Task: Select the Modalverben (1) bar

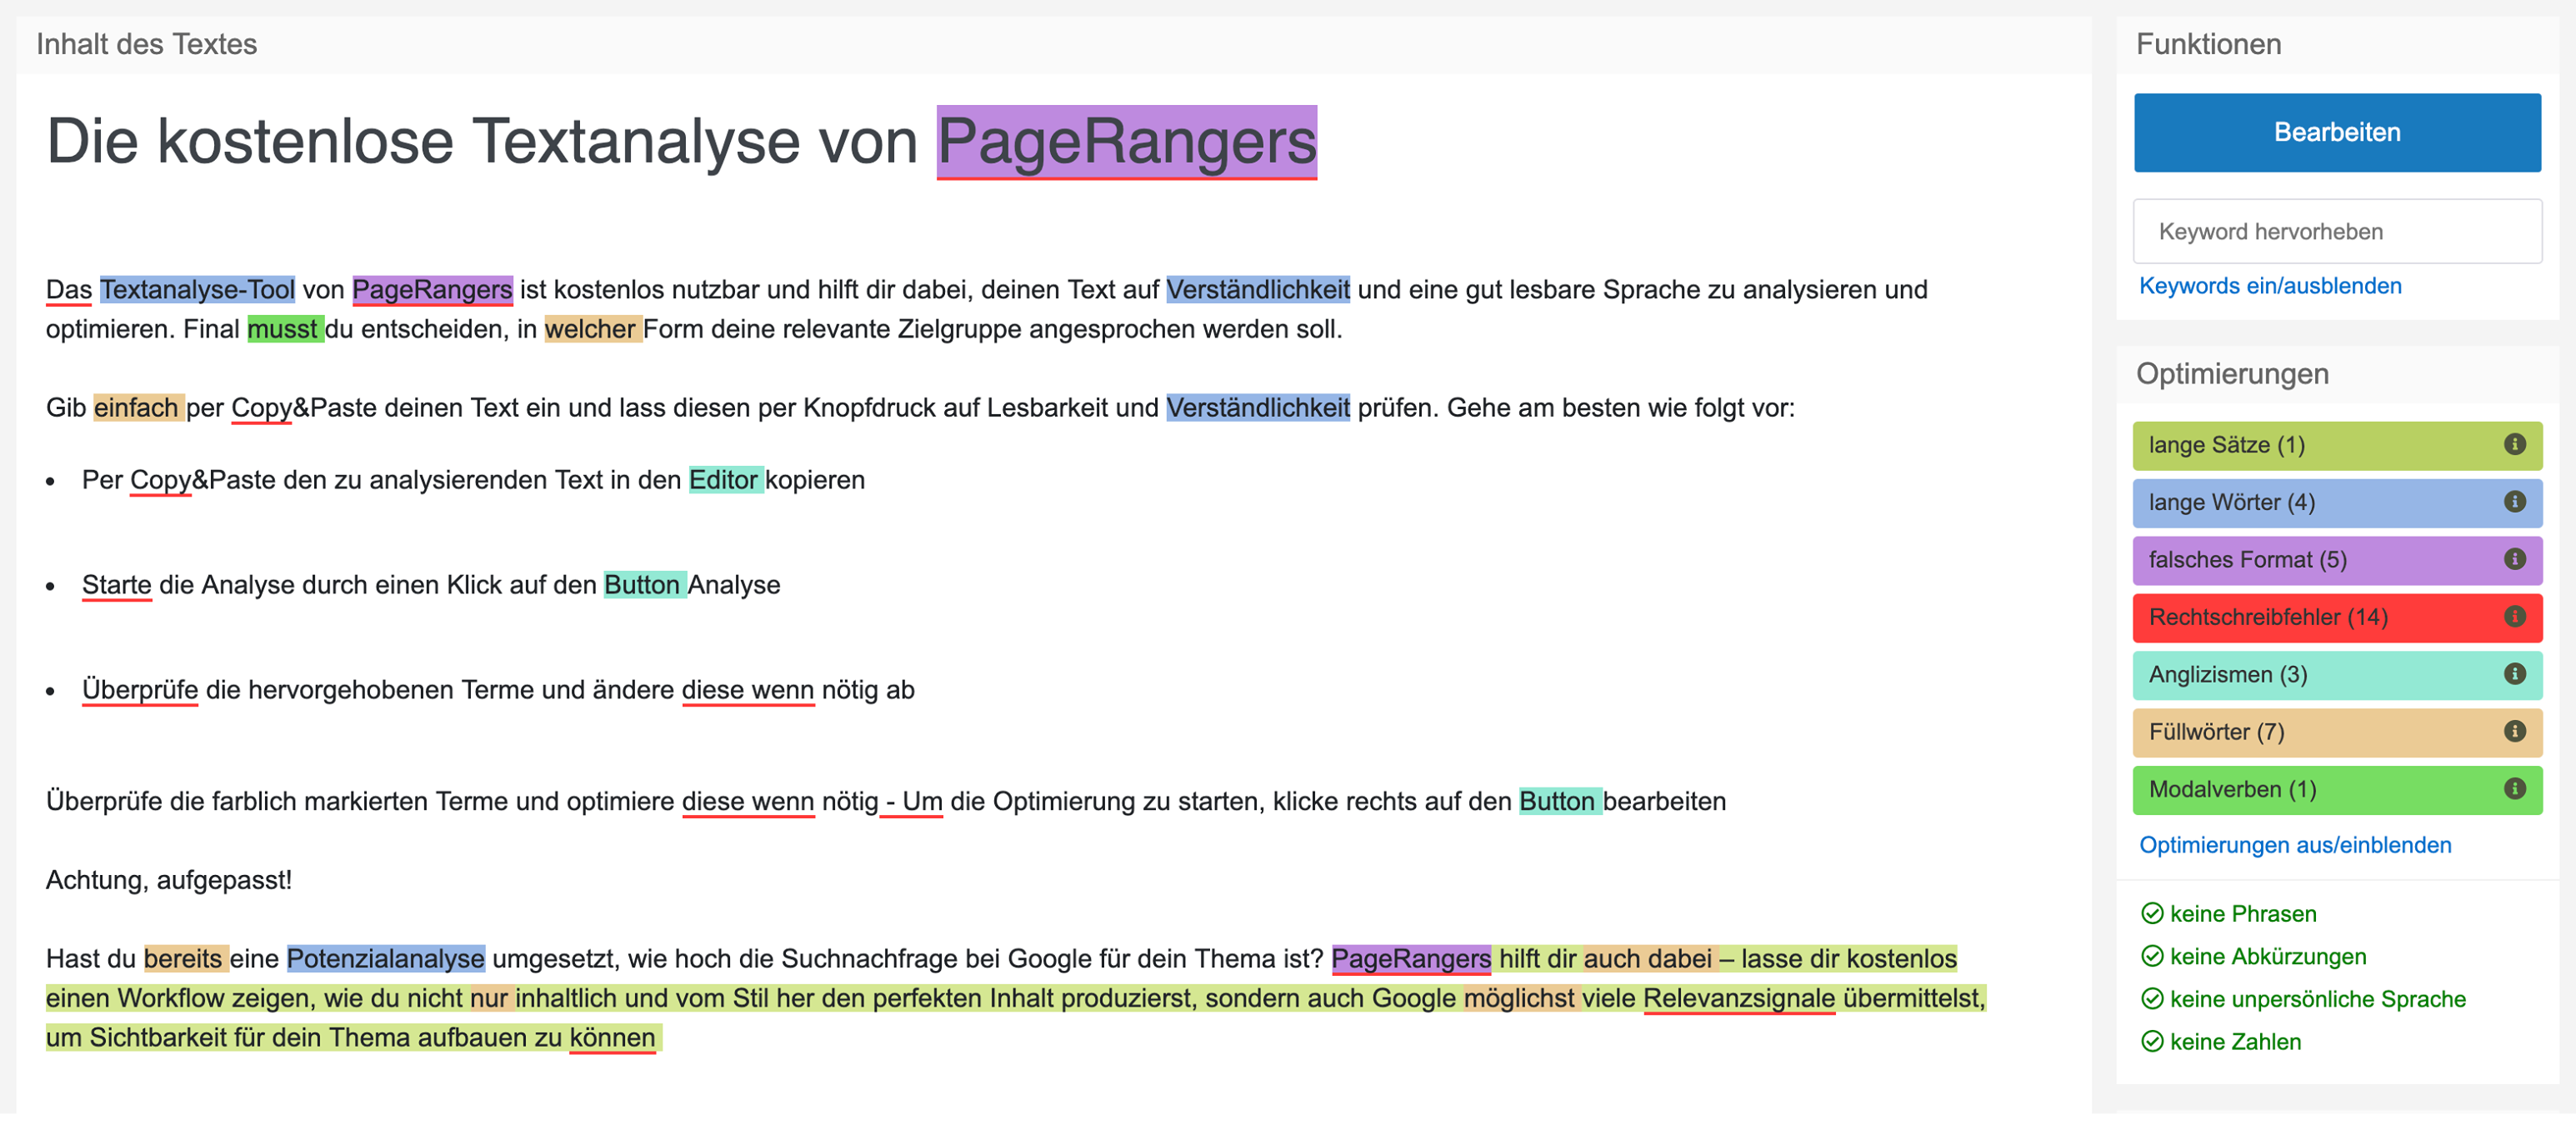Action: pyautogui.click(x=2336, y=789)
